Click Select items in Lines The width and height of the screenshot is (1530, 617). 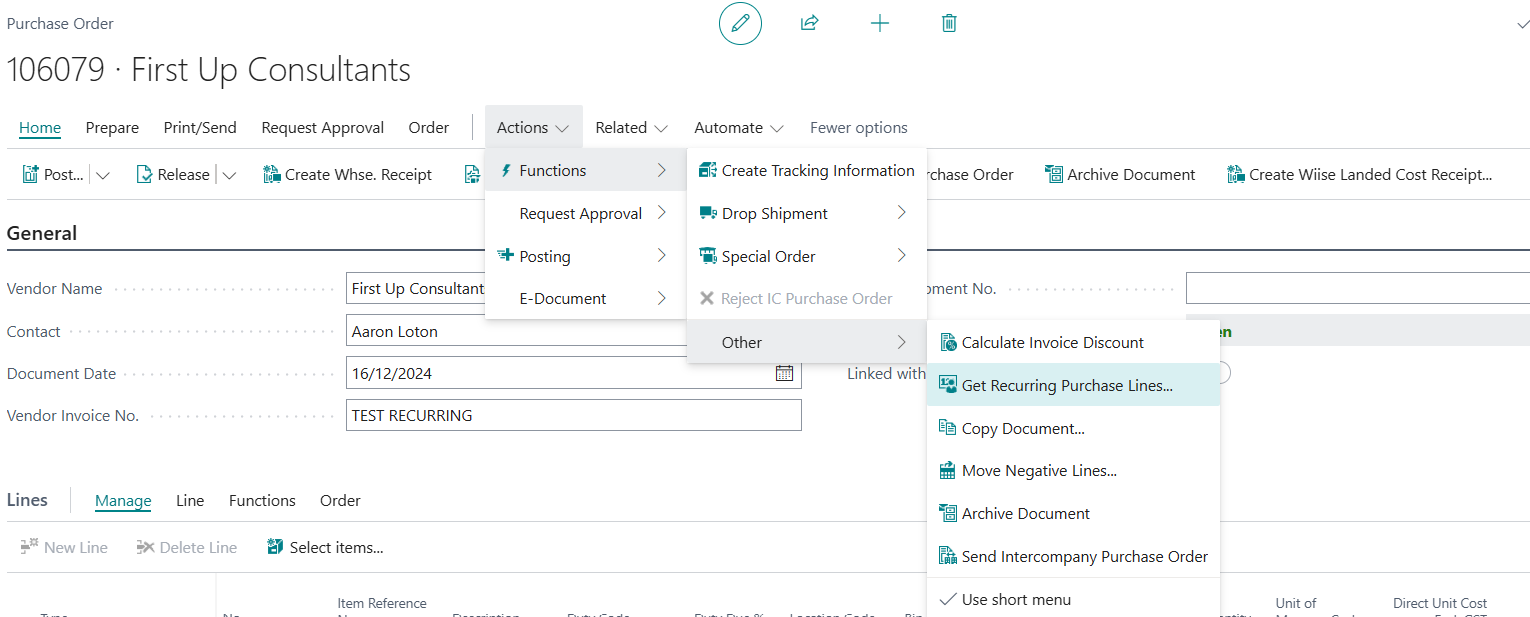(325, 547)
